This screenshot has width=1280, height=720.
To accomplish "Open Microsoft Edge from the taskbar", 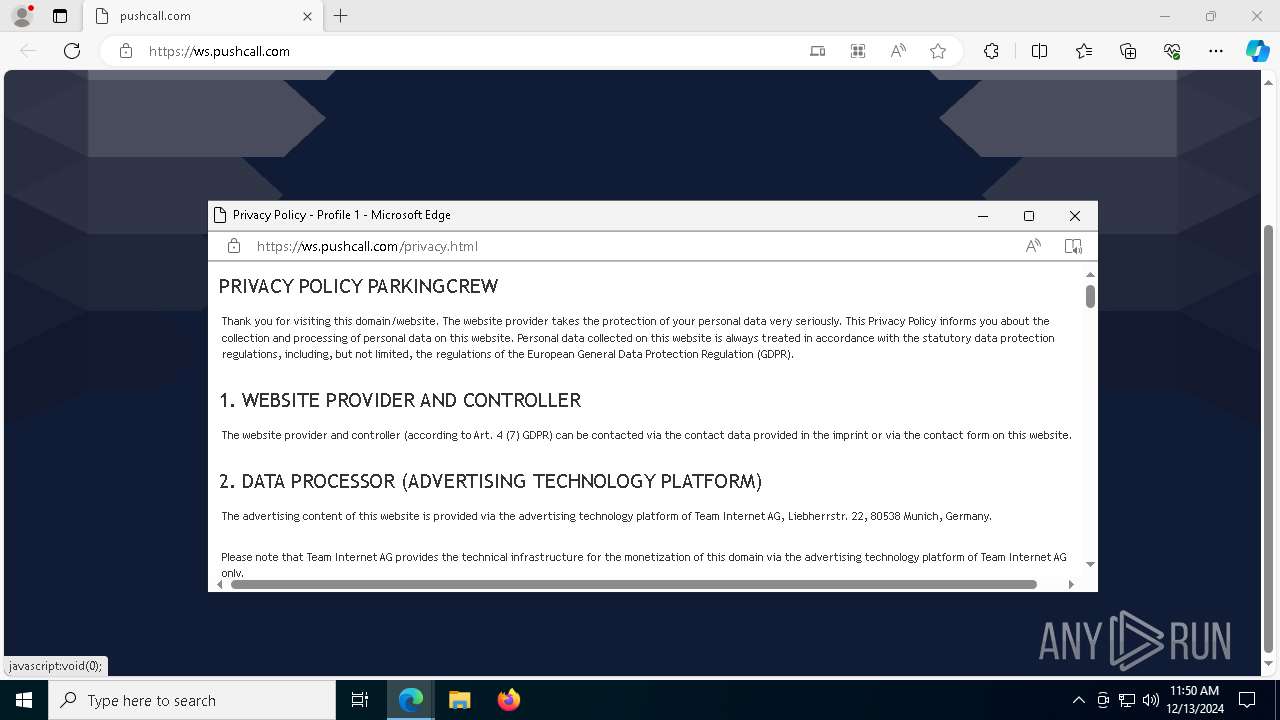I will coord(411,700).
